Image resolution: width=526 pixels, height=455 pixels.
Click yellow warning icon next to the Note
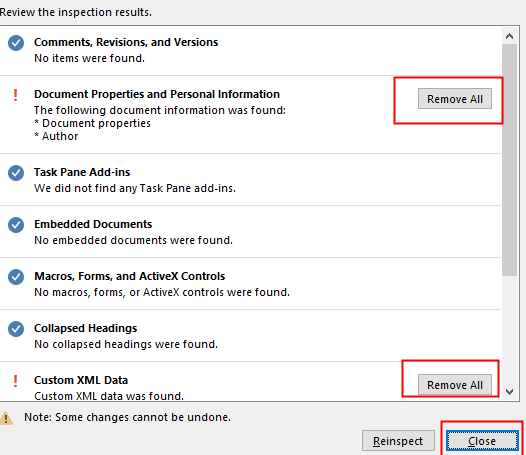tap(6, 418)
